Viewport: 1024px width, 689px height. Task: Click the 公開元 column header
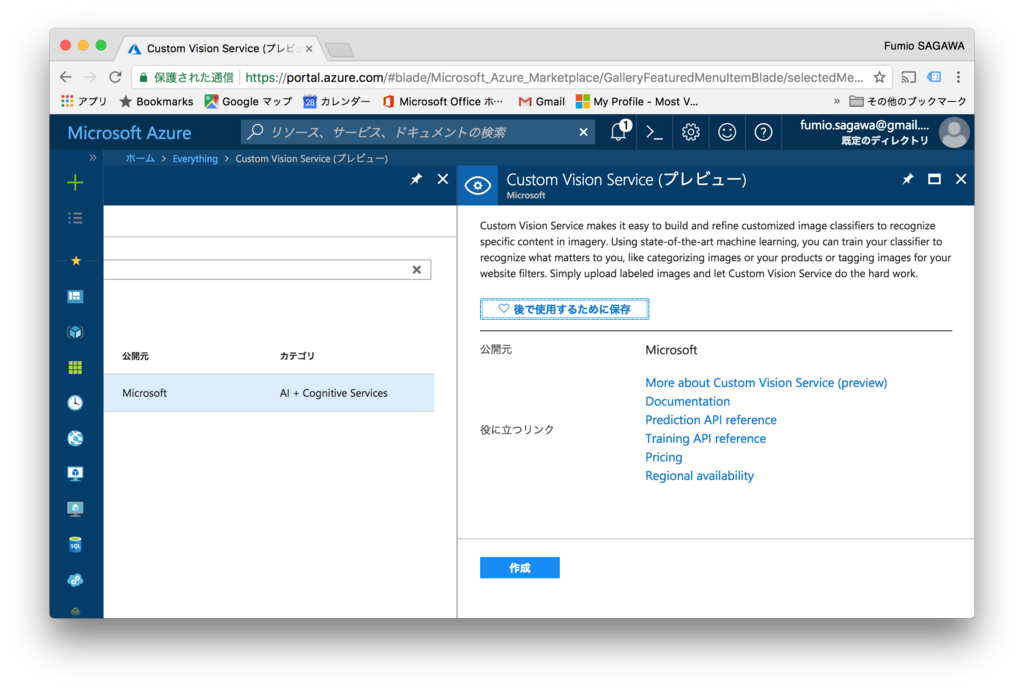click(x=135, y=356)
